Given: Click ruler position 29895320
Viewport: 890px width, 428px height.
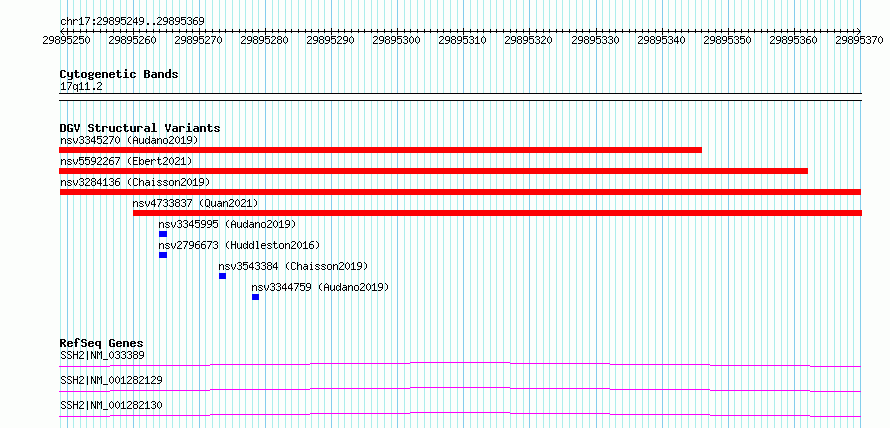Looking at the screenshot, I should (x=529, y=40).
